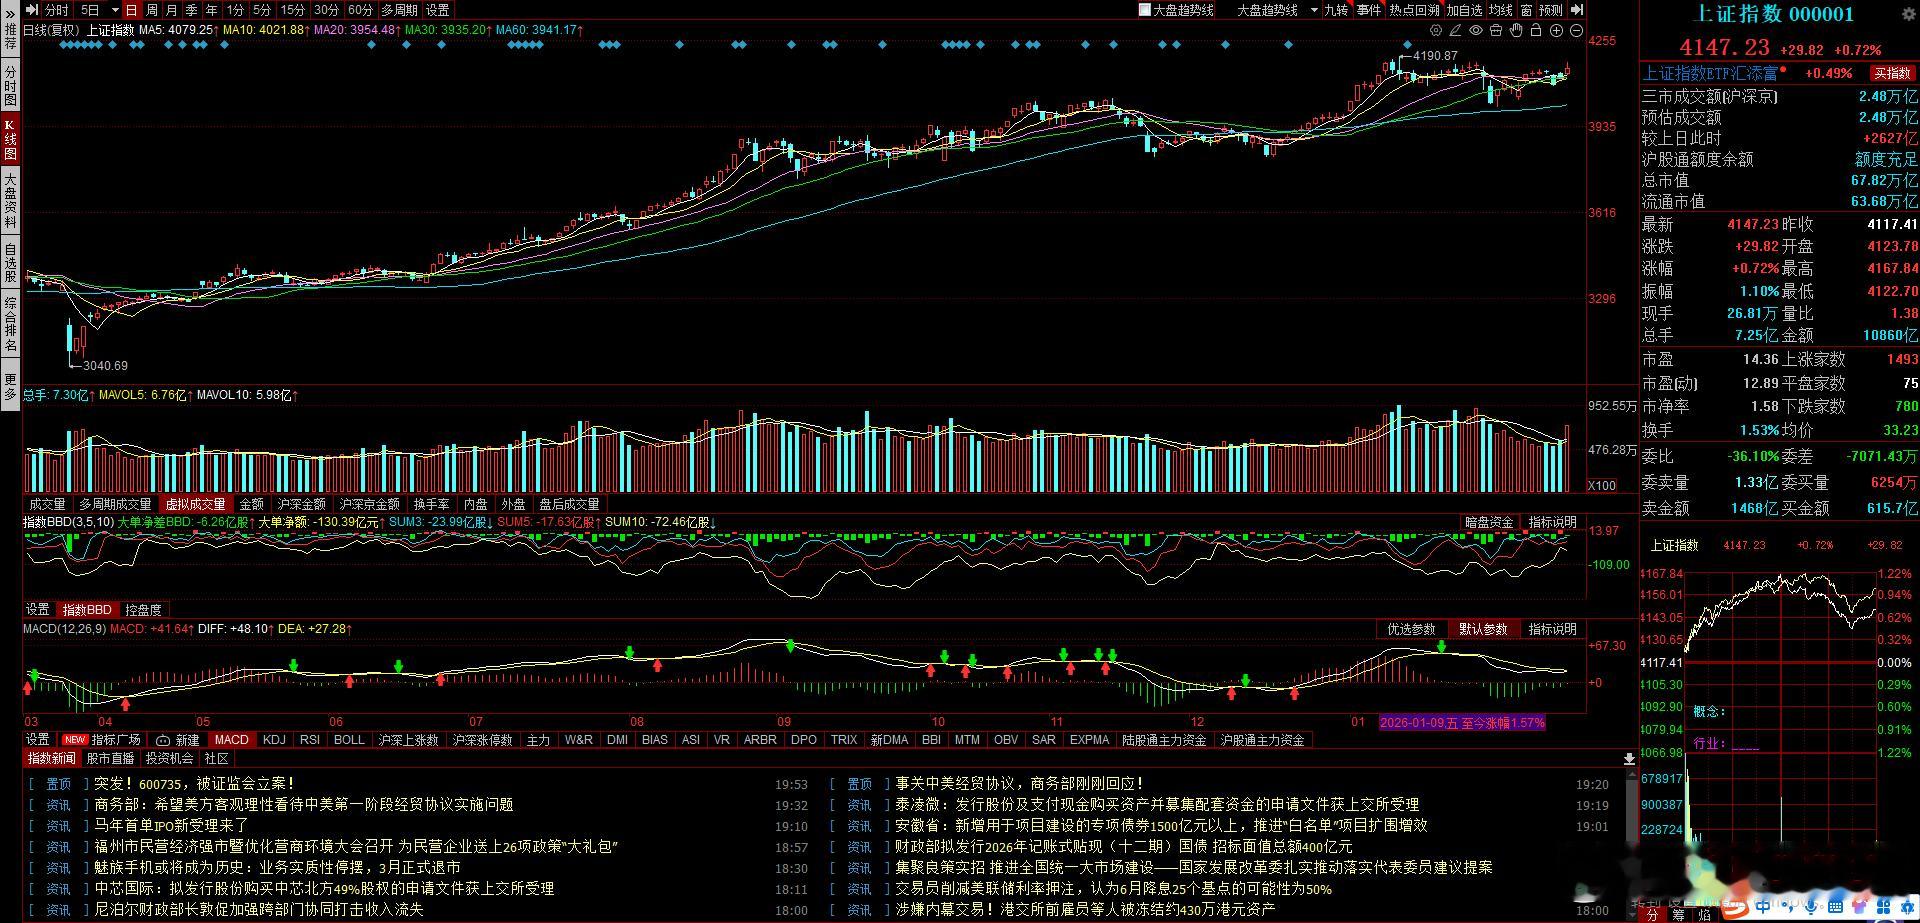This screenshot has height=923, width=1920.
Task: Toggle Chinese 中 input mode icon
Action: [1763, 907]
